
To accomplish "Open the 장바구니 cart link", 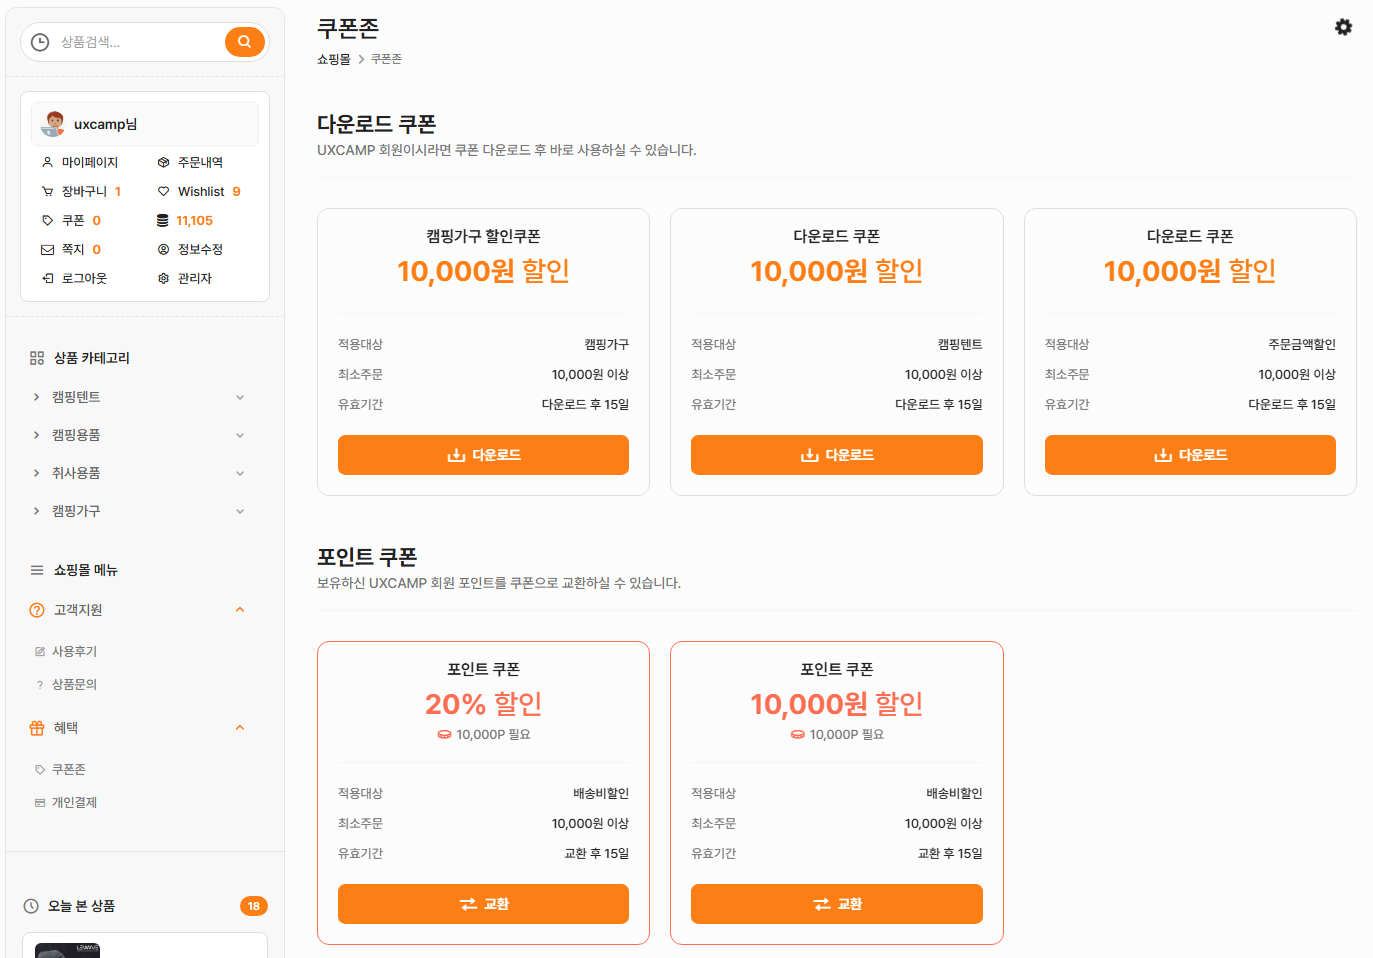I will [x=83, y=191].
